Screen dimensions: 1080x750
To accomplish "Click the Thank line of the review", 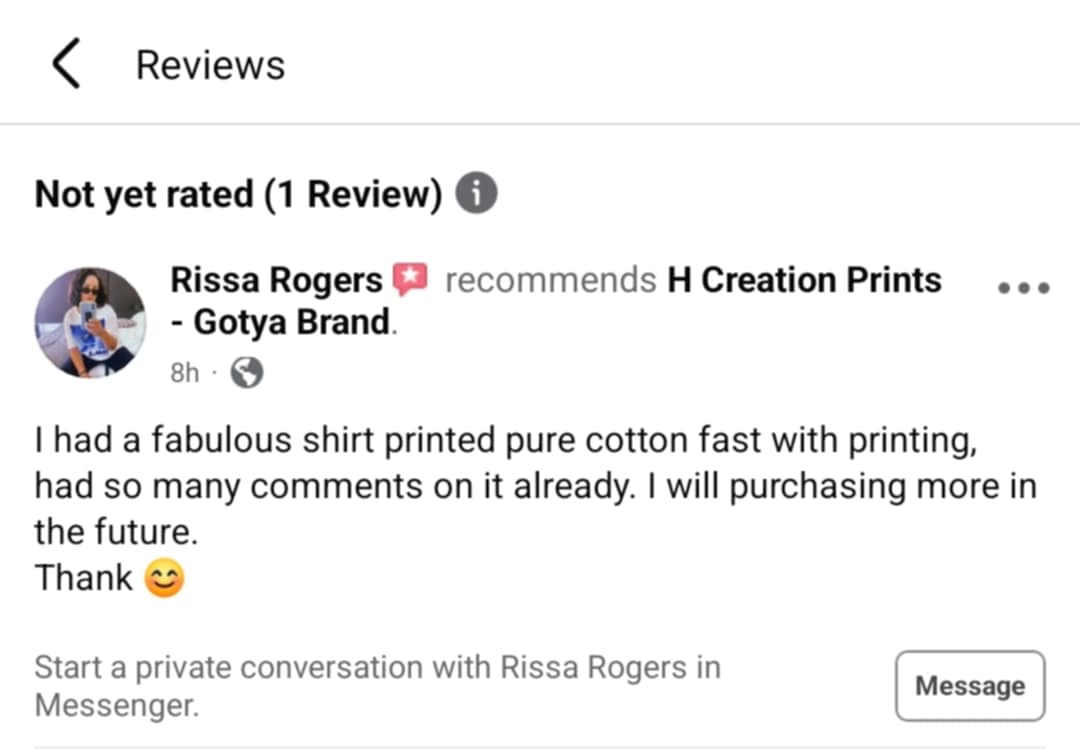I will [x=84, y=578].
